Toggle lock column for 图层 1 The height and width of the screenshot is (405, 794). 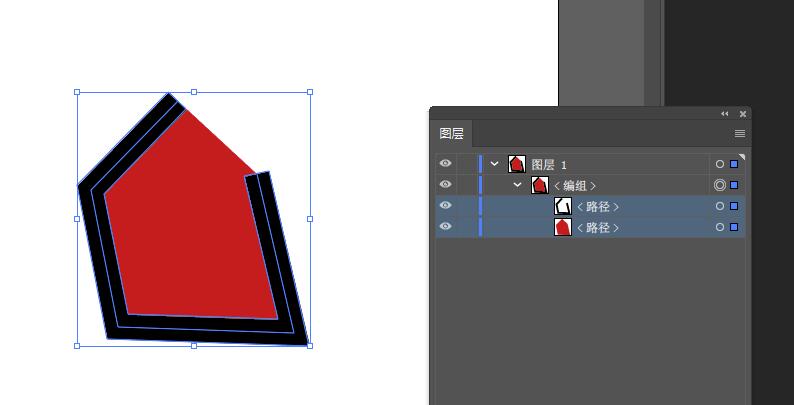point(465,164)
